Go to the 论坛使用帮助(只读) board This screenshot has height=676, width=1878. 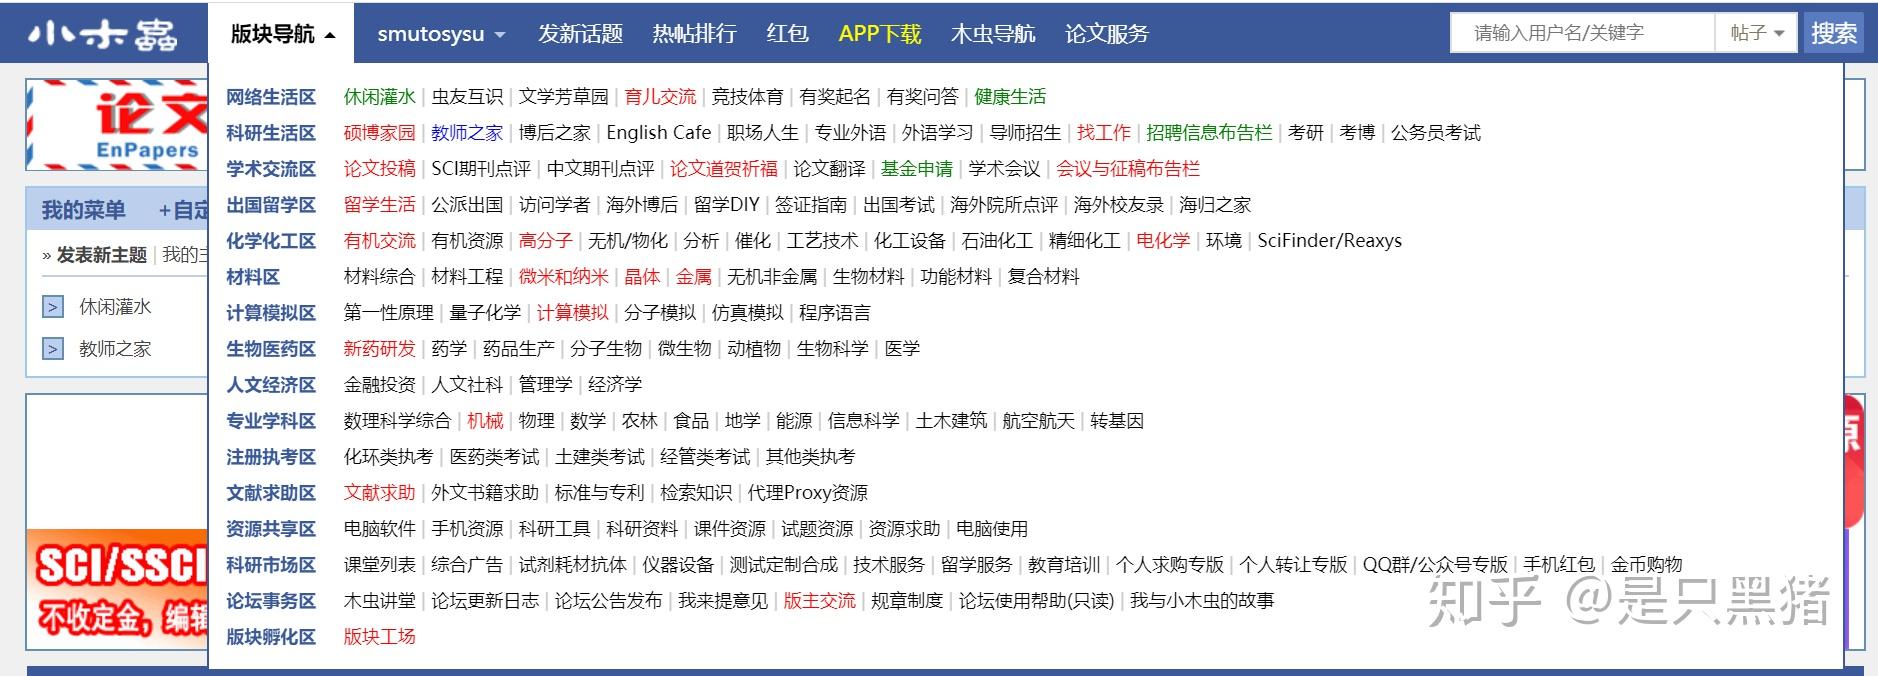(1036, 601)
